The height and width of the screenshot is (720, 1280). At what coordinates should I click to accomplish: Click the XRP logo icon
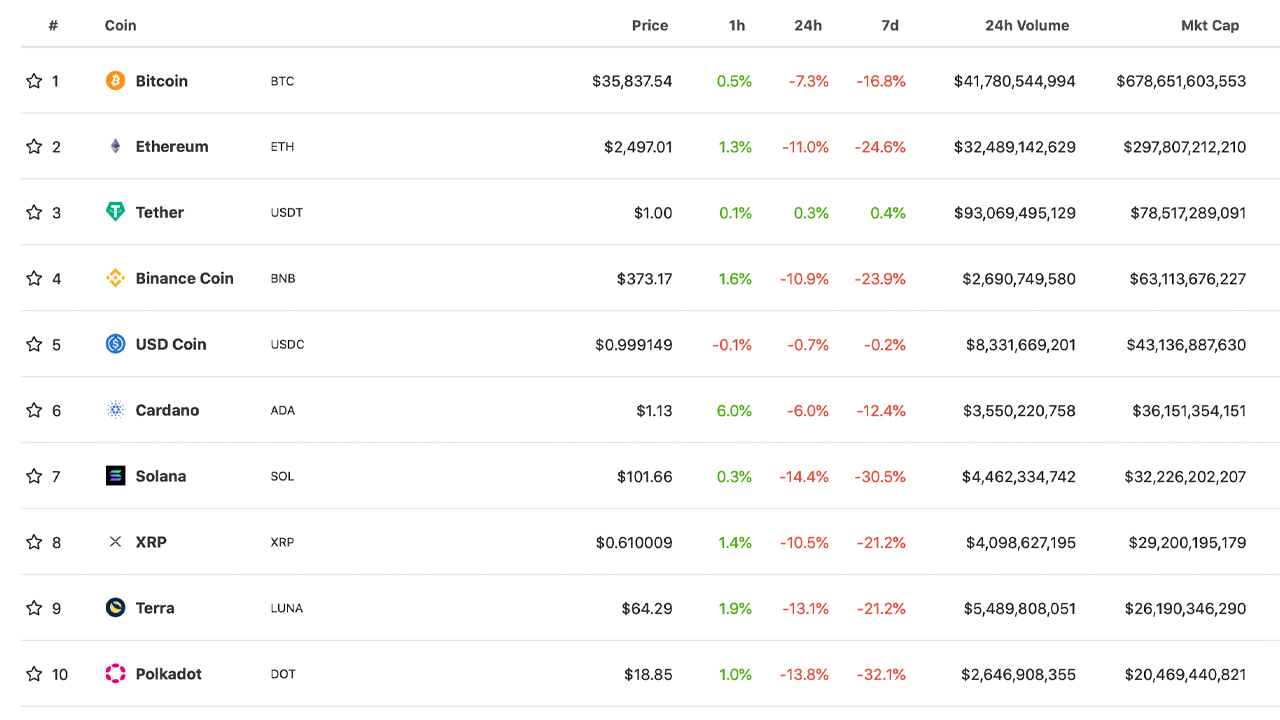pyautogui.click(x=116, y=542)
